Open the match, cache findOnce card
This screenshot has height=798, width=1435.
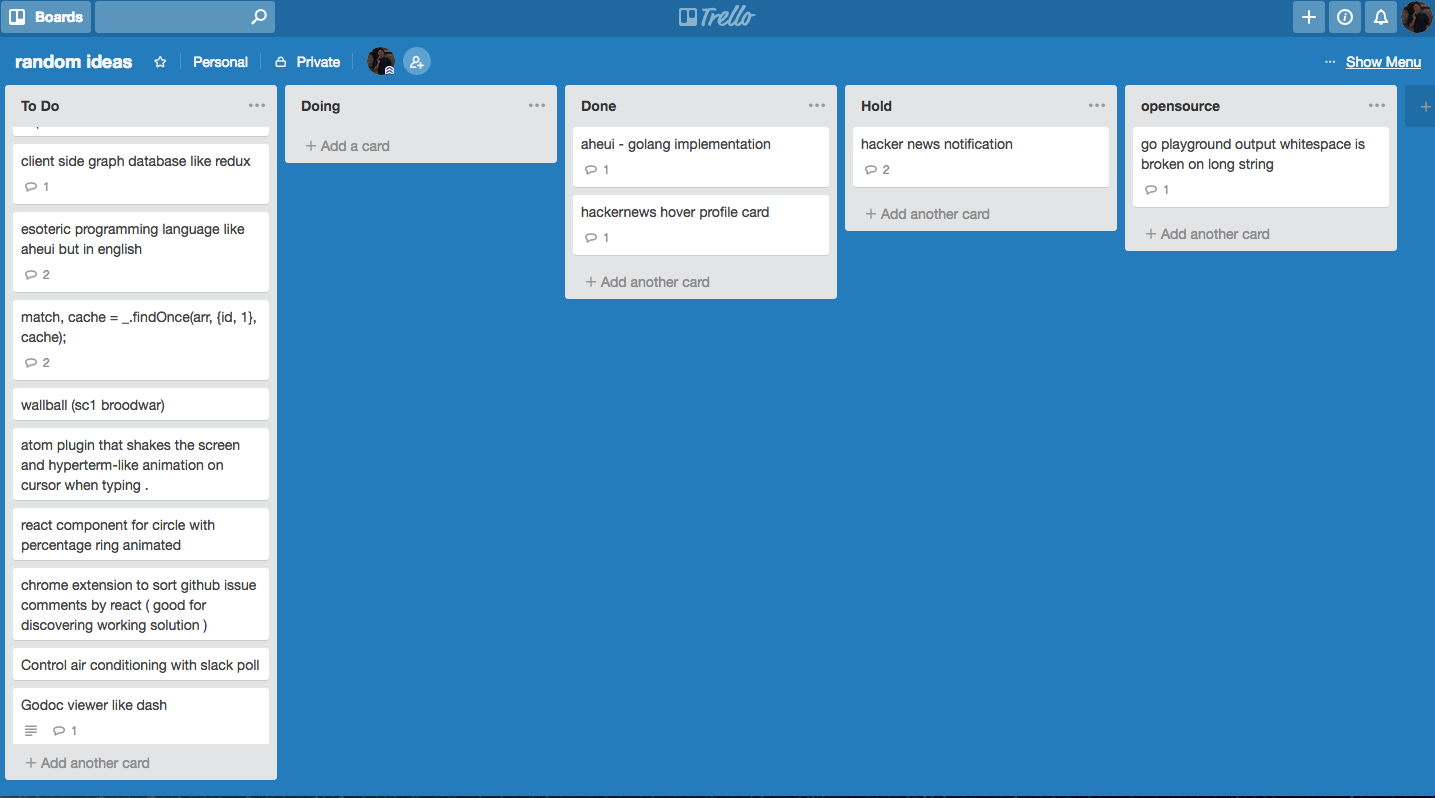pos(141,340)
